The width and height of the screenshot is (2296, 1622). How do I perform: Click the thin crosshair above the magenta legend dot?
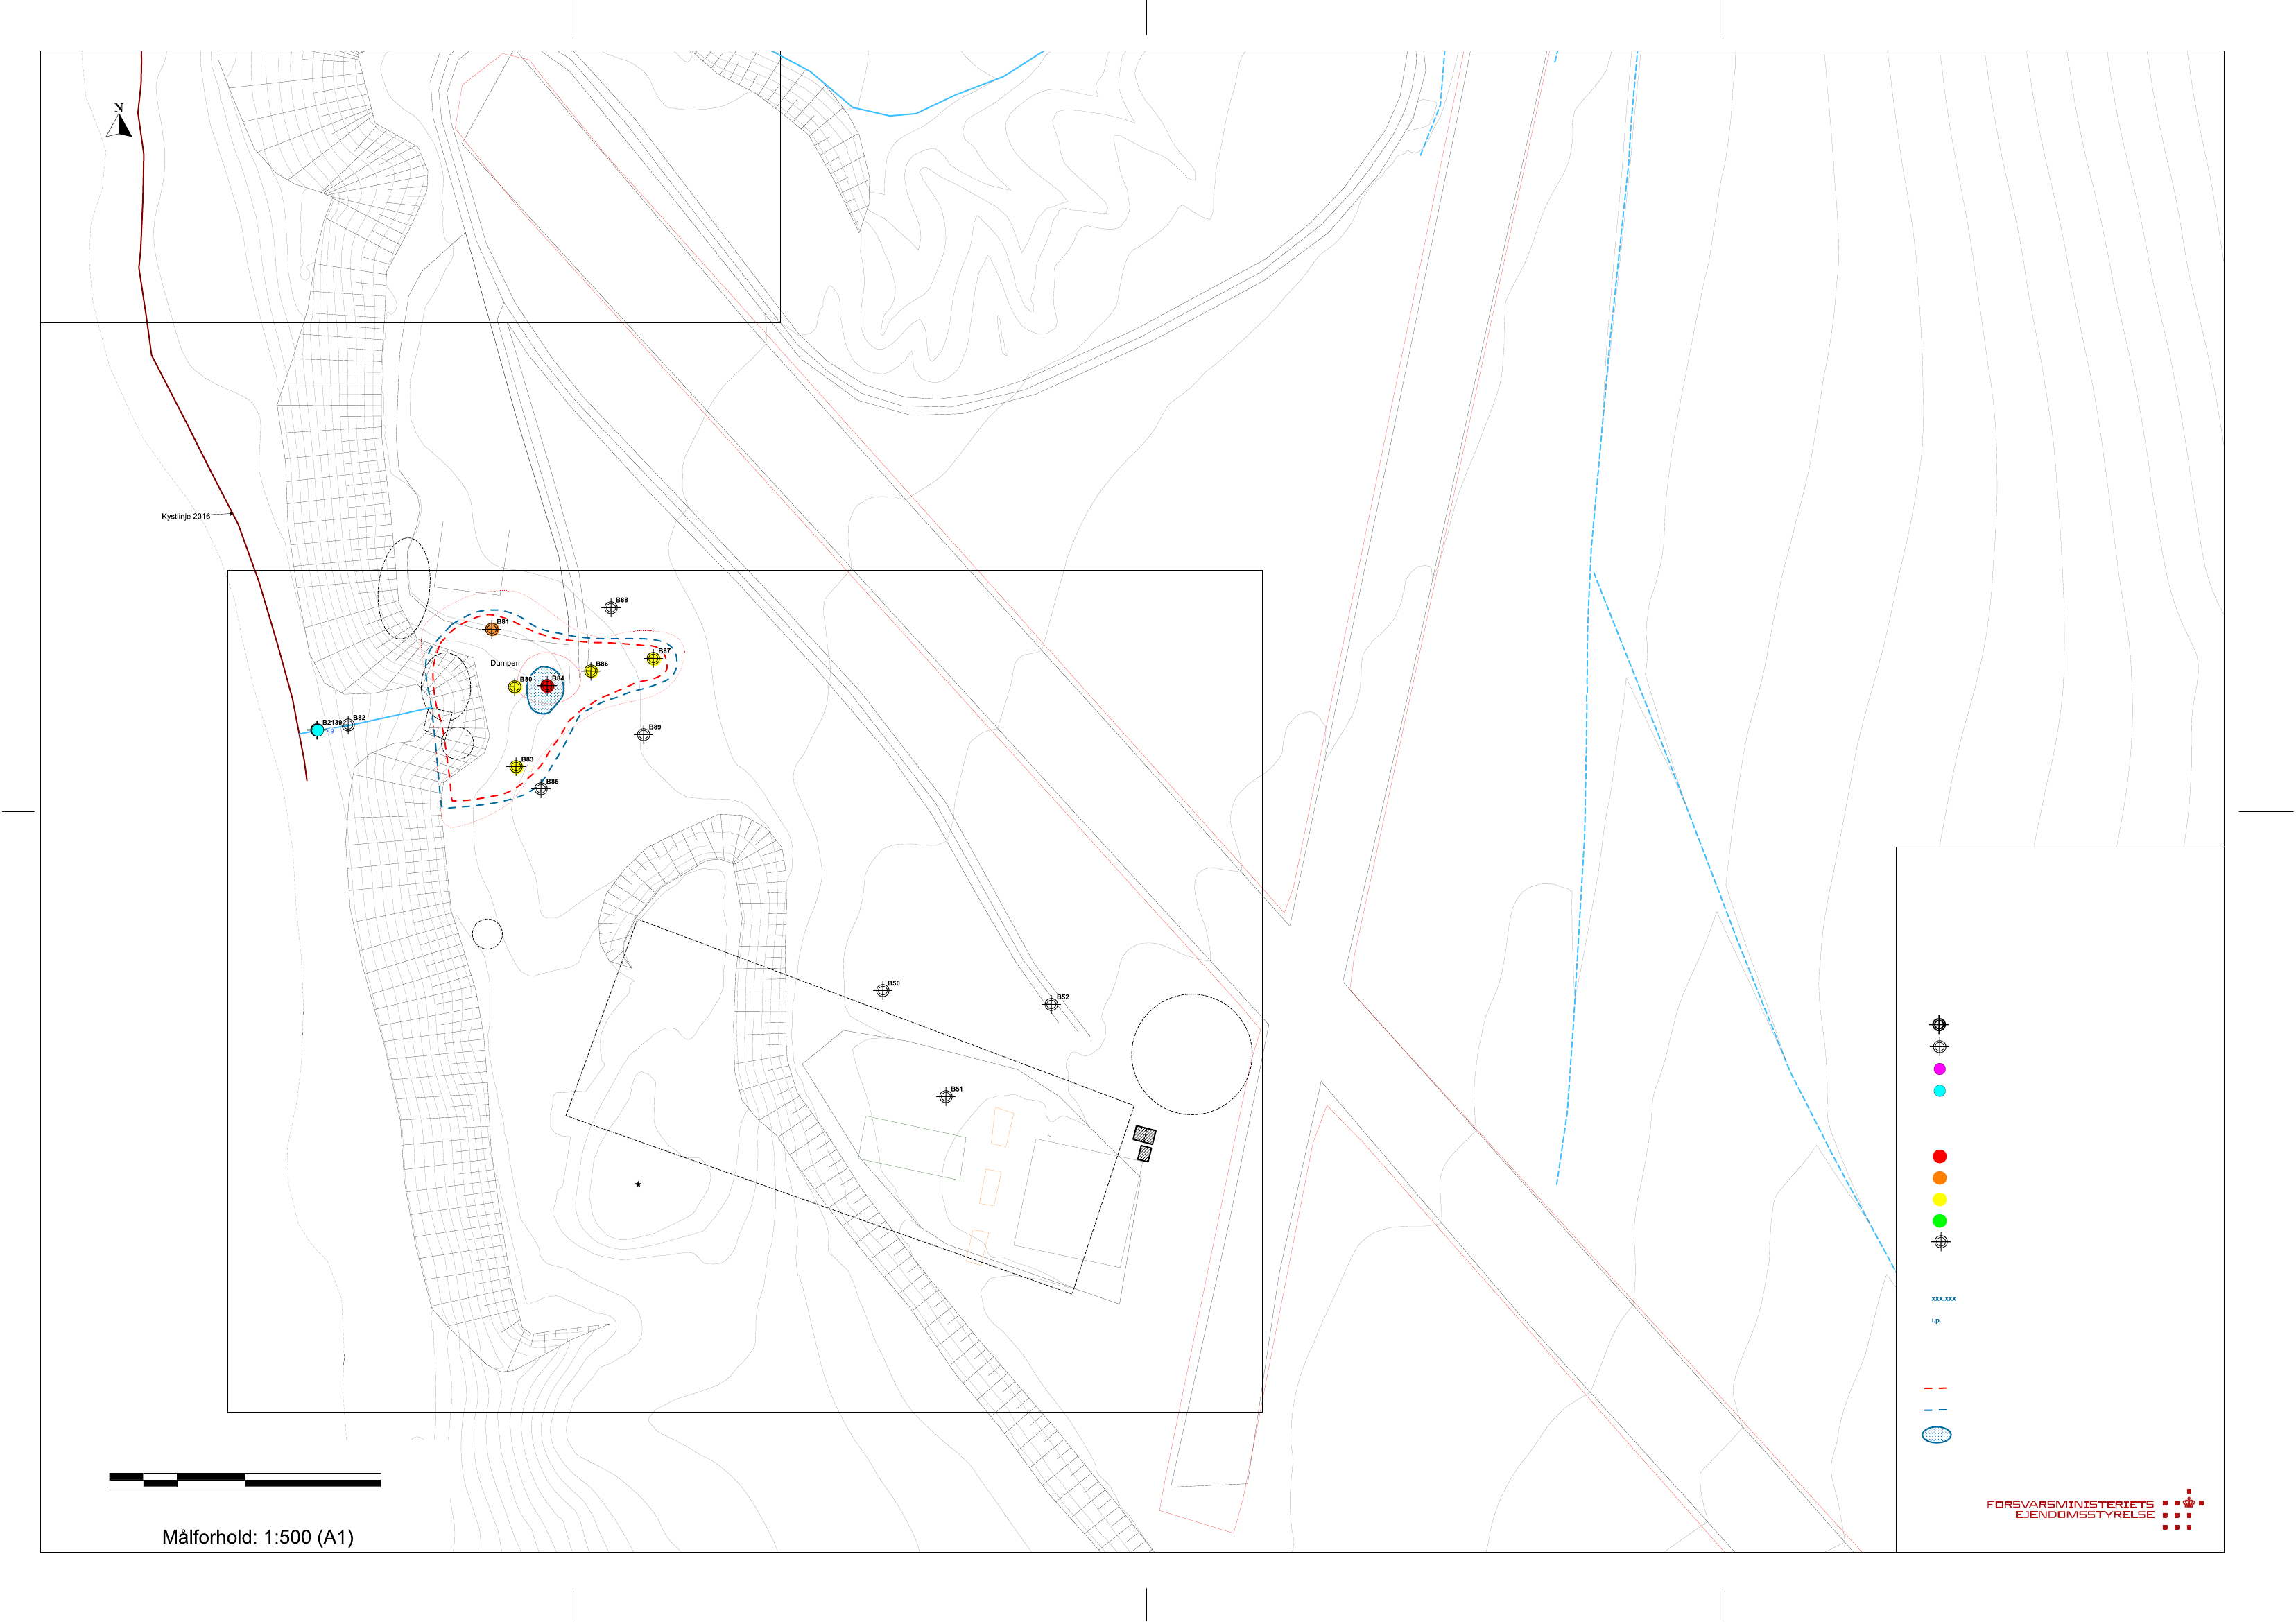pos(1939,1047)
